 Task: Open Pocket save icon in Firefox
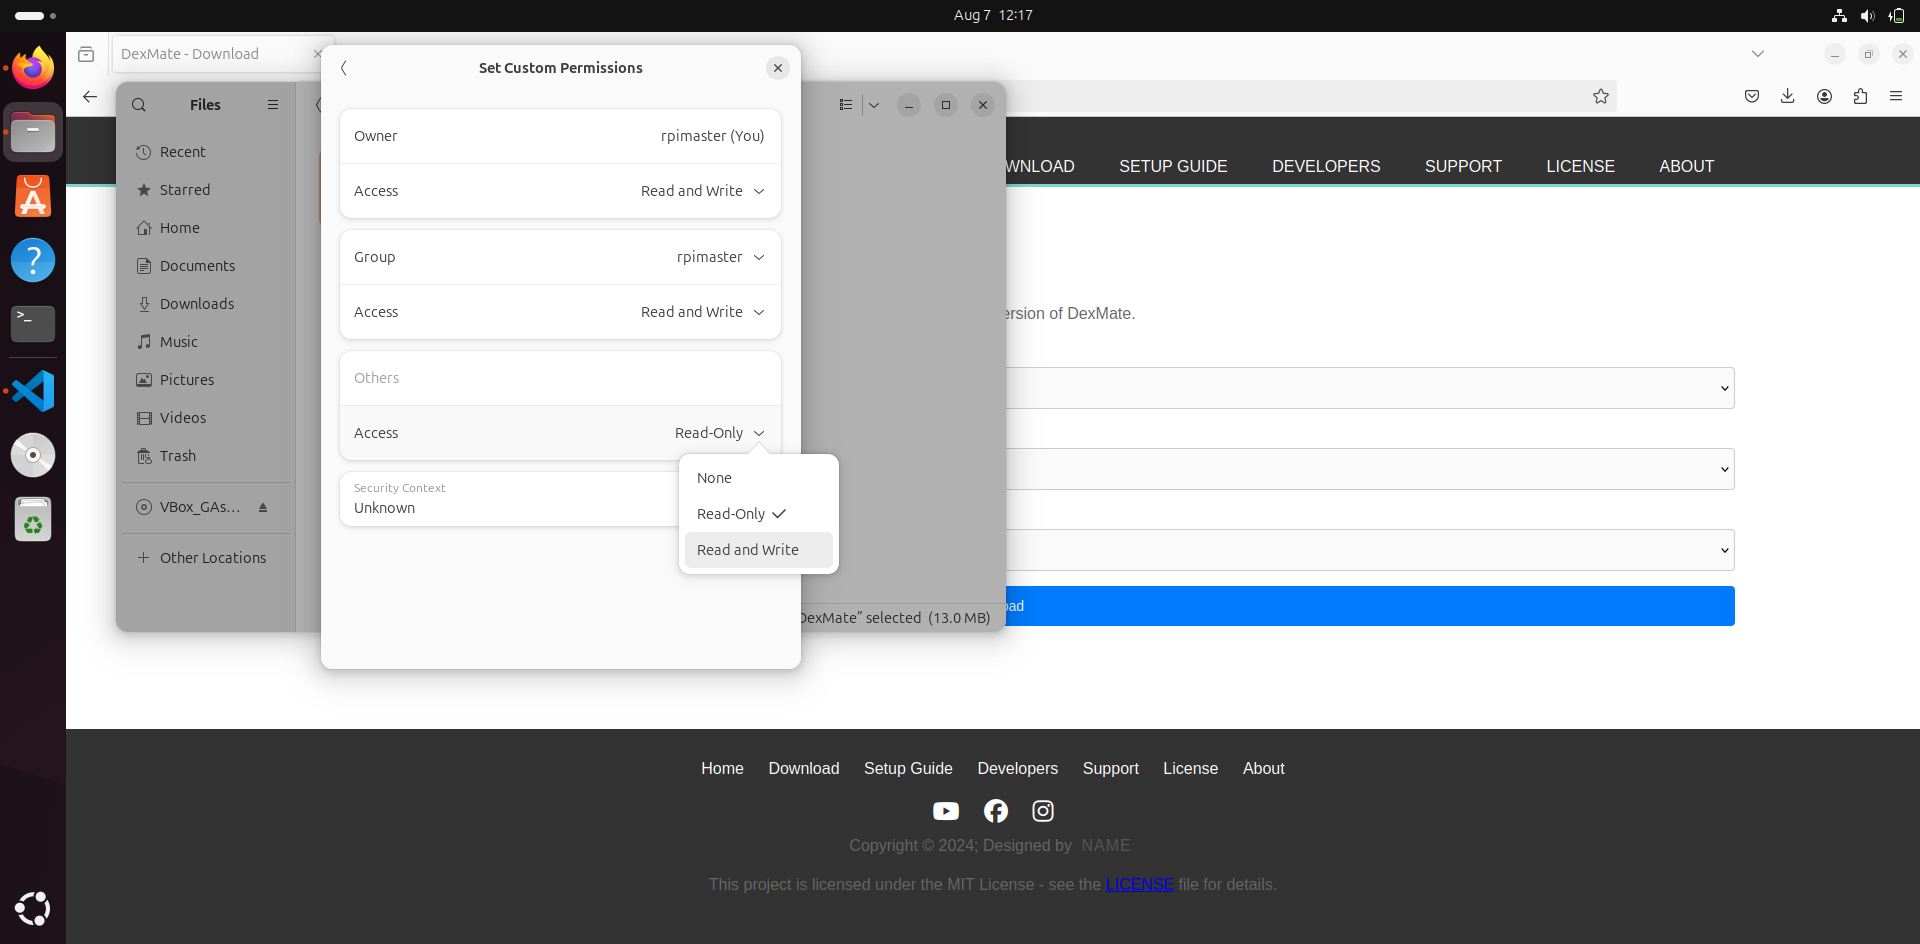point(1752,96)
